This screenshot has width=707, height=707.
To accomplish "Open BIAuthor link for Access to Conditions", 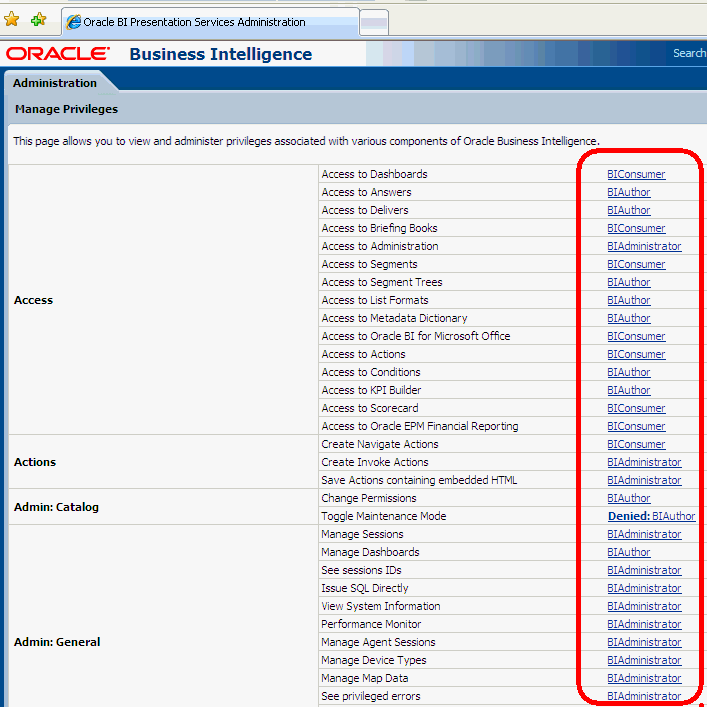I will 629,372.
